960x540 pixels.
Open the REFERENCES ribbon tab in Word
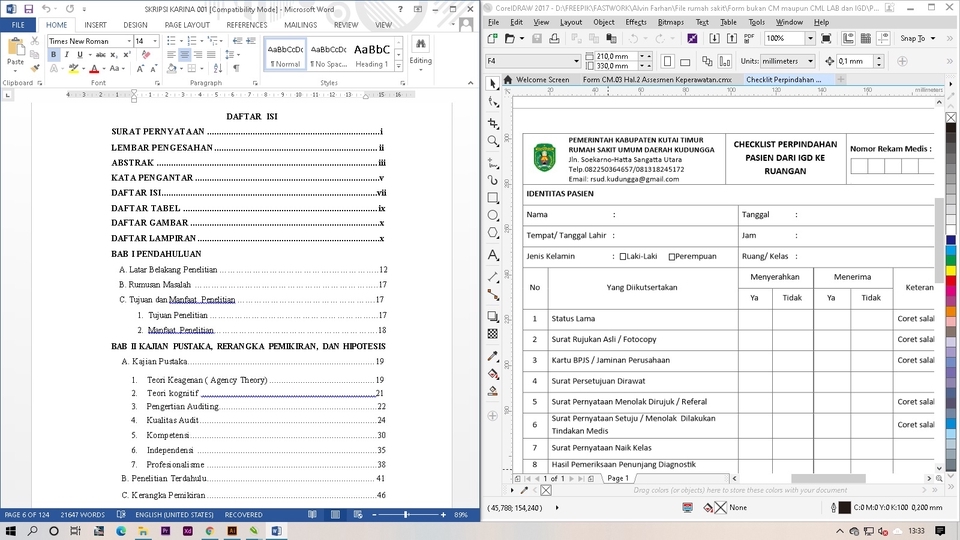pyautogui.click(x=246, y=25)
